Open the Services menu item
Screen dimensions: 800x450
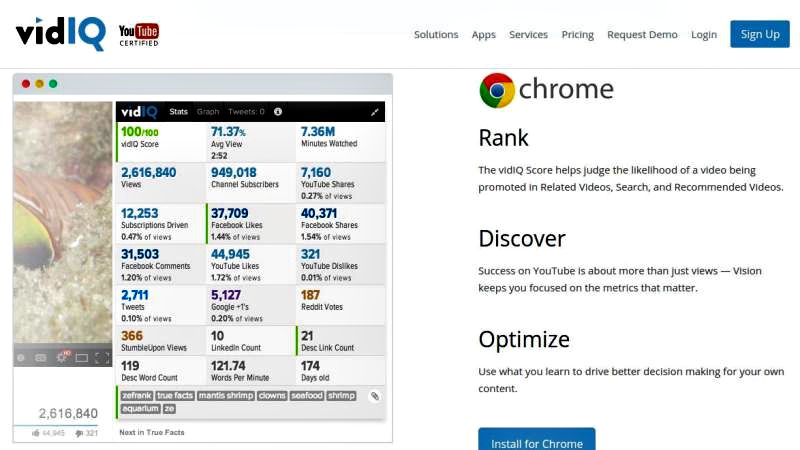pos(528,35)
